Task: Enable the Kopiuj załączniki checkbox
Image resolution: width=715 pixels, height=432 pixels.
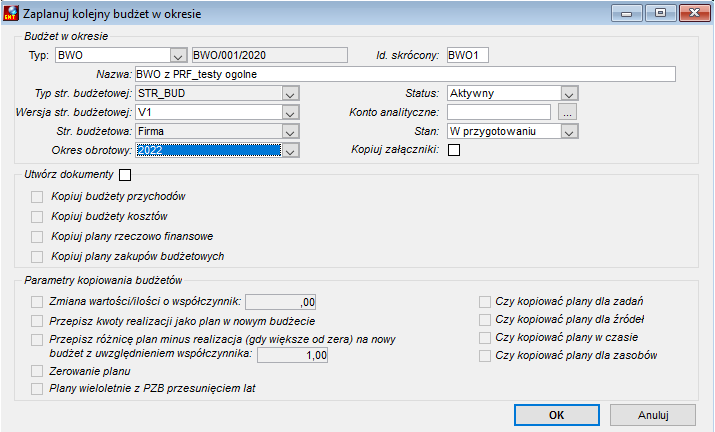Action: 454,150
